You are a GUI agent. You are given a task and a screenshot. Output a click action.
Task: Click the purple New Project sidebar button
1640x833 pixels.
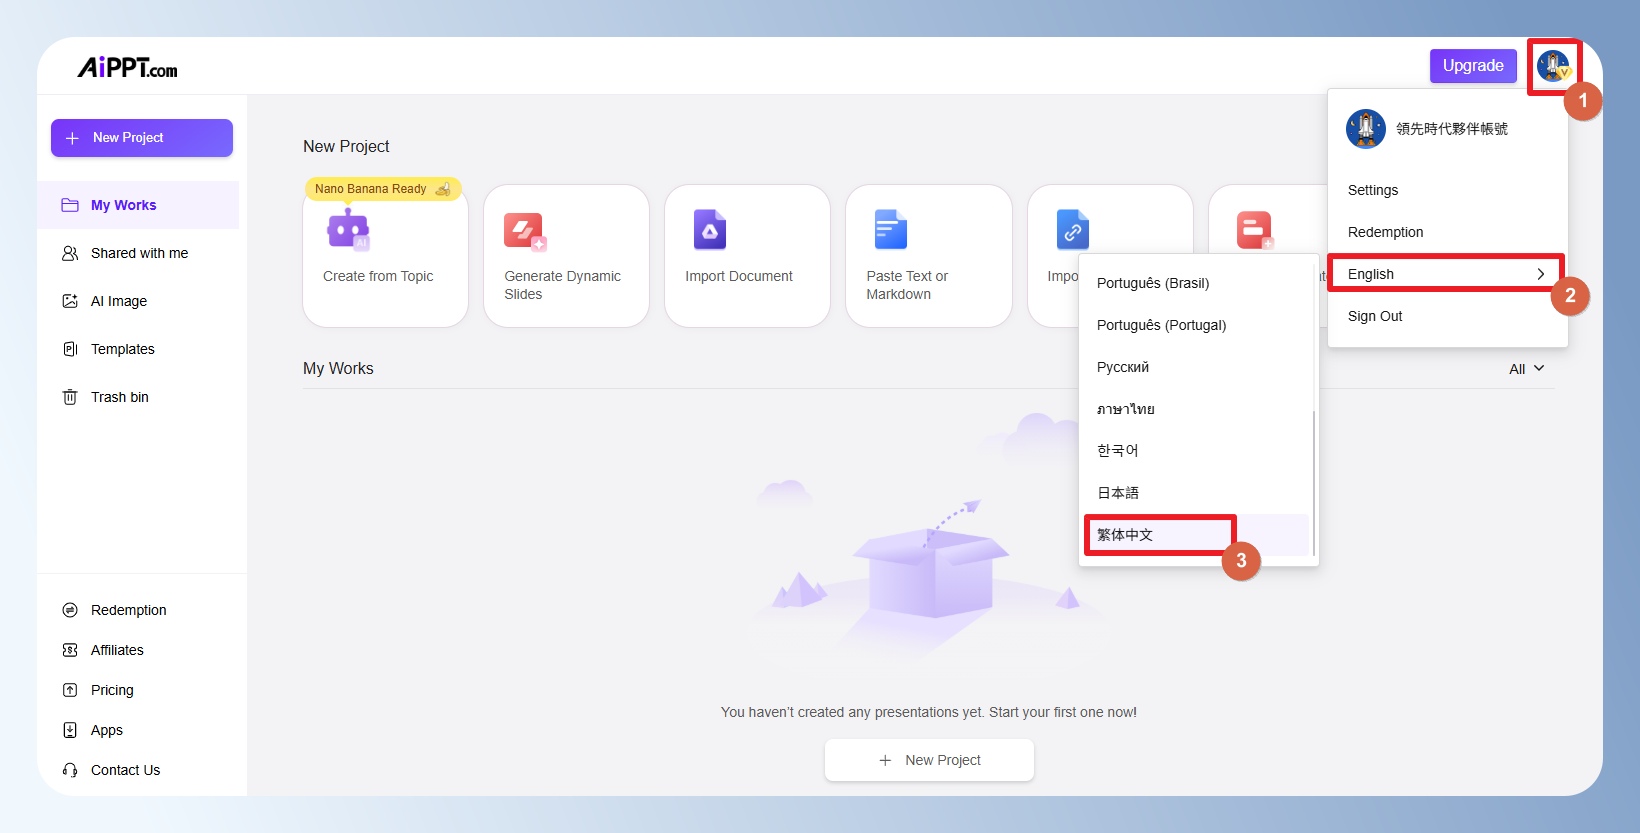click(142, 138)
